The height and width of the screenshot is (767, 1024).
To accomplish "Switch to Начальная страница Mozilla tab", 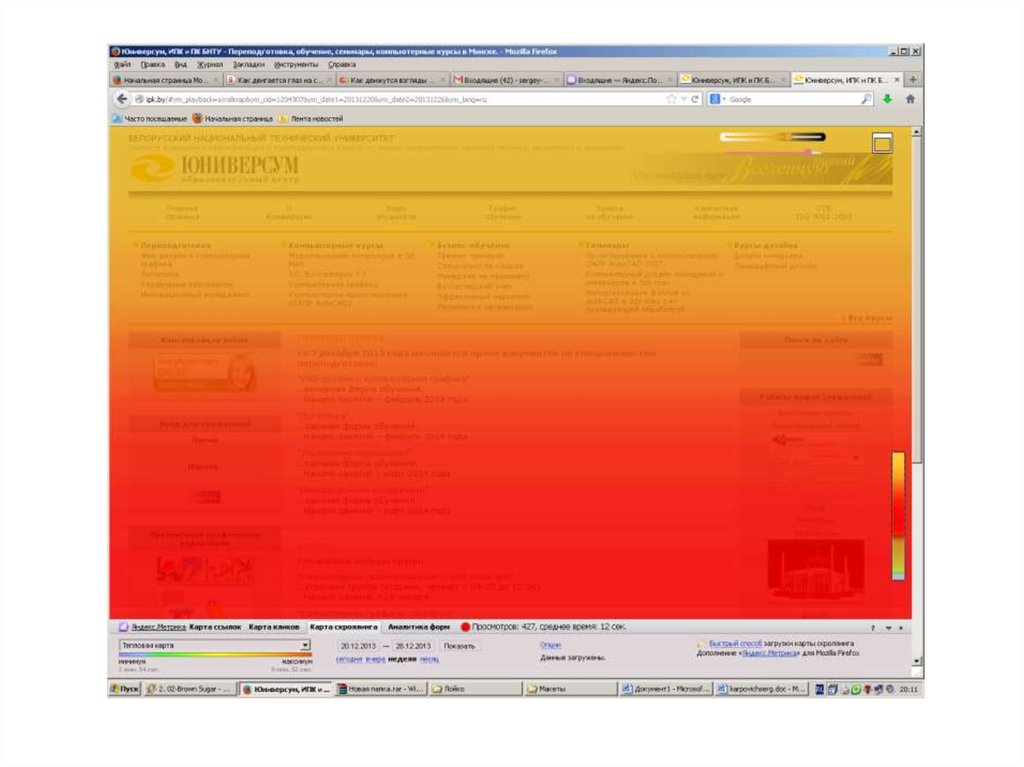I will [167, 80].
